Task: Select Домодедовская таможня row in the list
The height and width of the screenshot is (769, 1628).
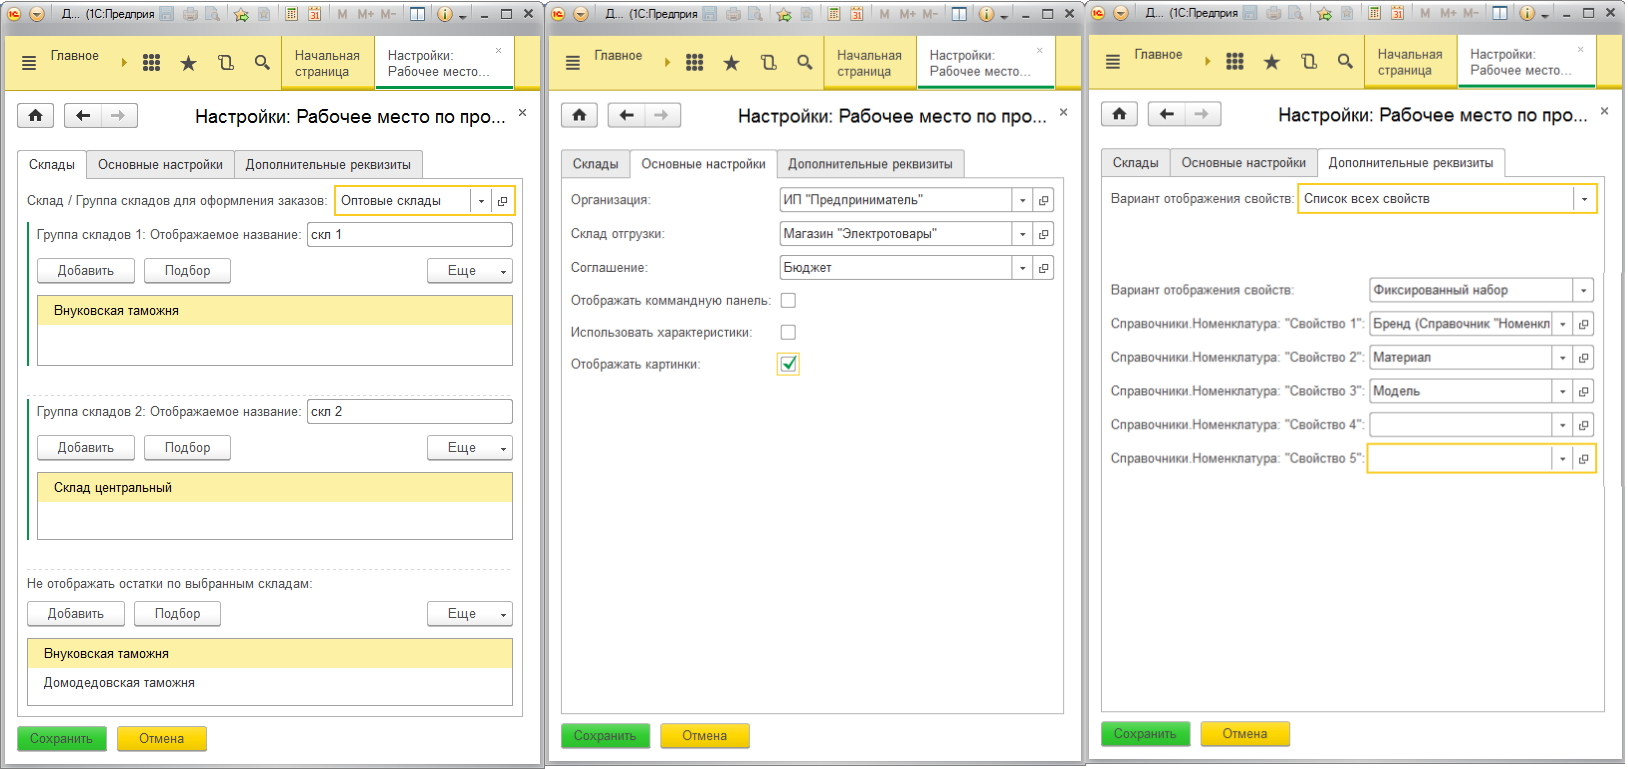Action: pyautogui.click(x=270, y=683)
